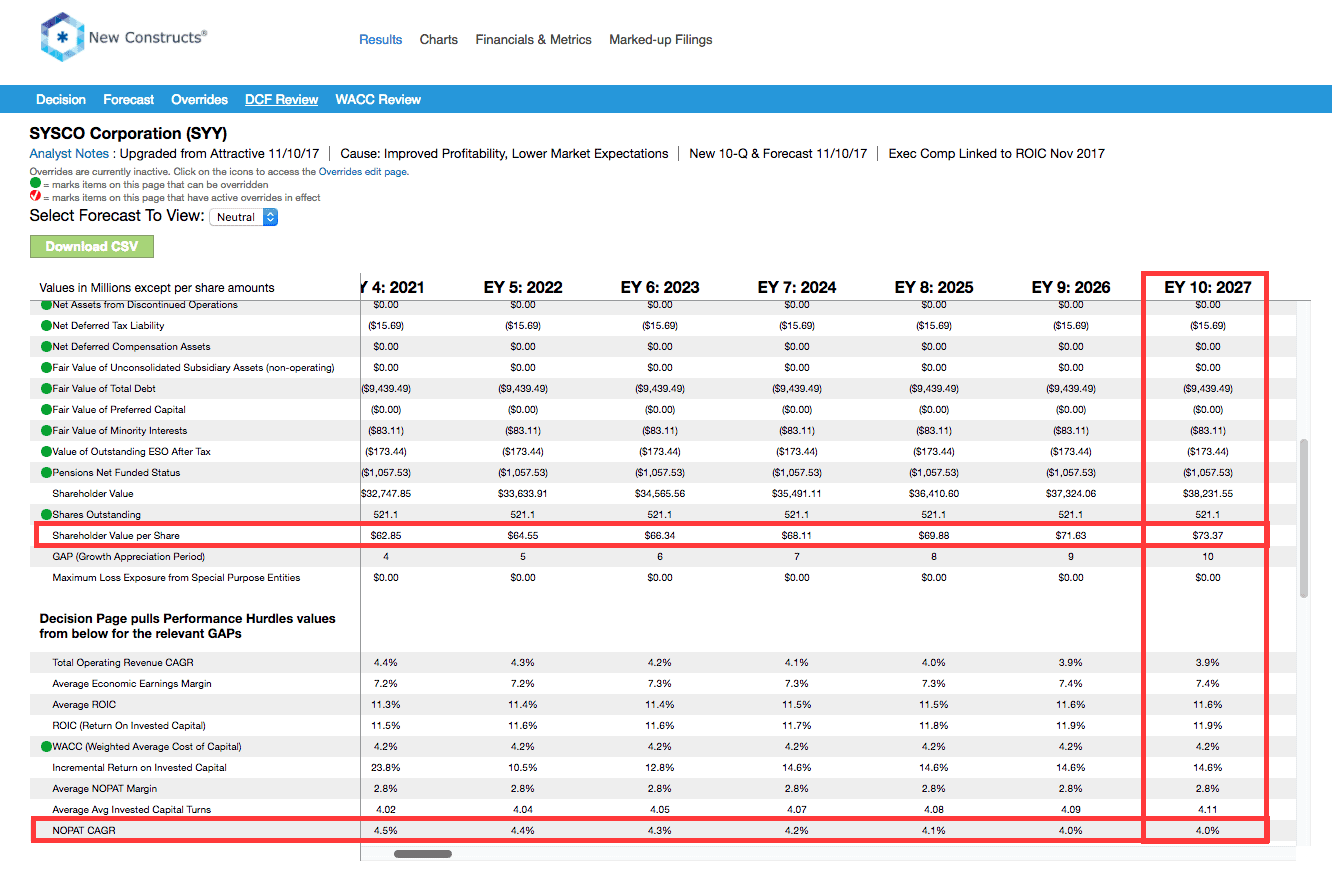This screenshot has height=877, width=1332.
Task: Click the 4.11 capital turns value for 2027
Action: [x=1208, y=810]
